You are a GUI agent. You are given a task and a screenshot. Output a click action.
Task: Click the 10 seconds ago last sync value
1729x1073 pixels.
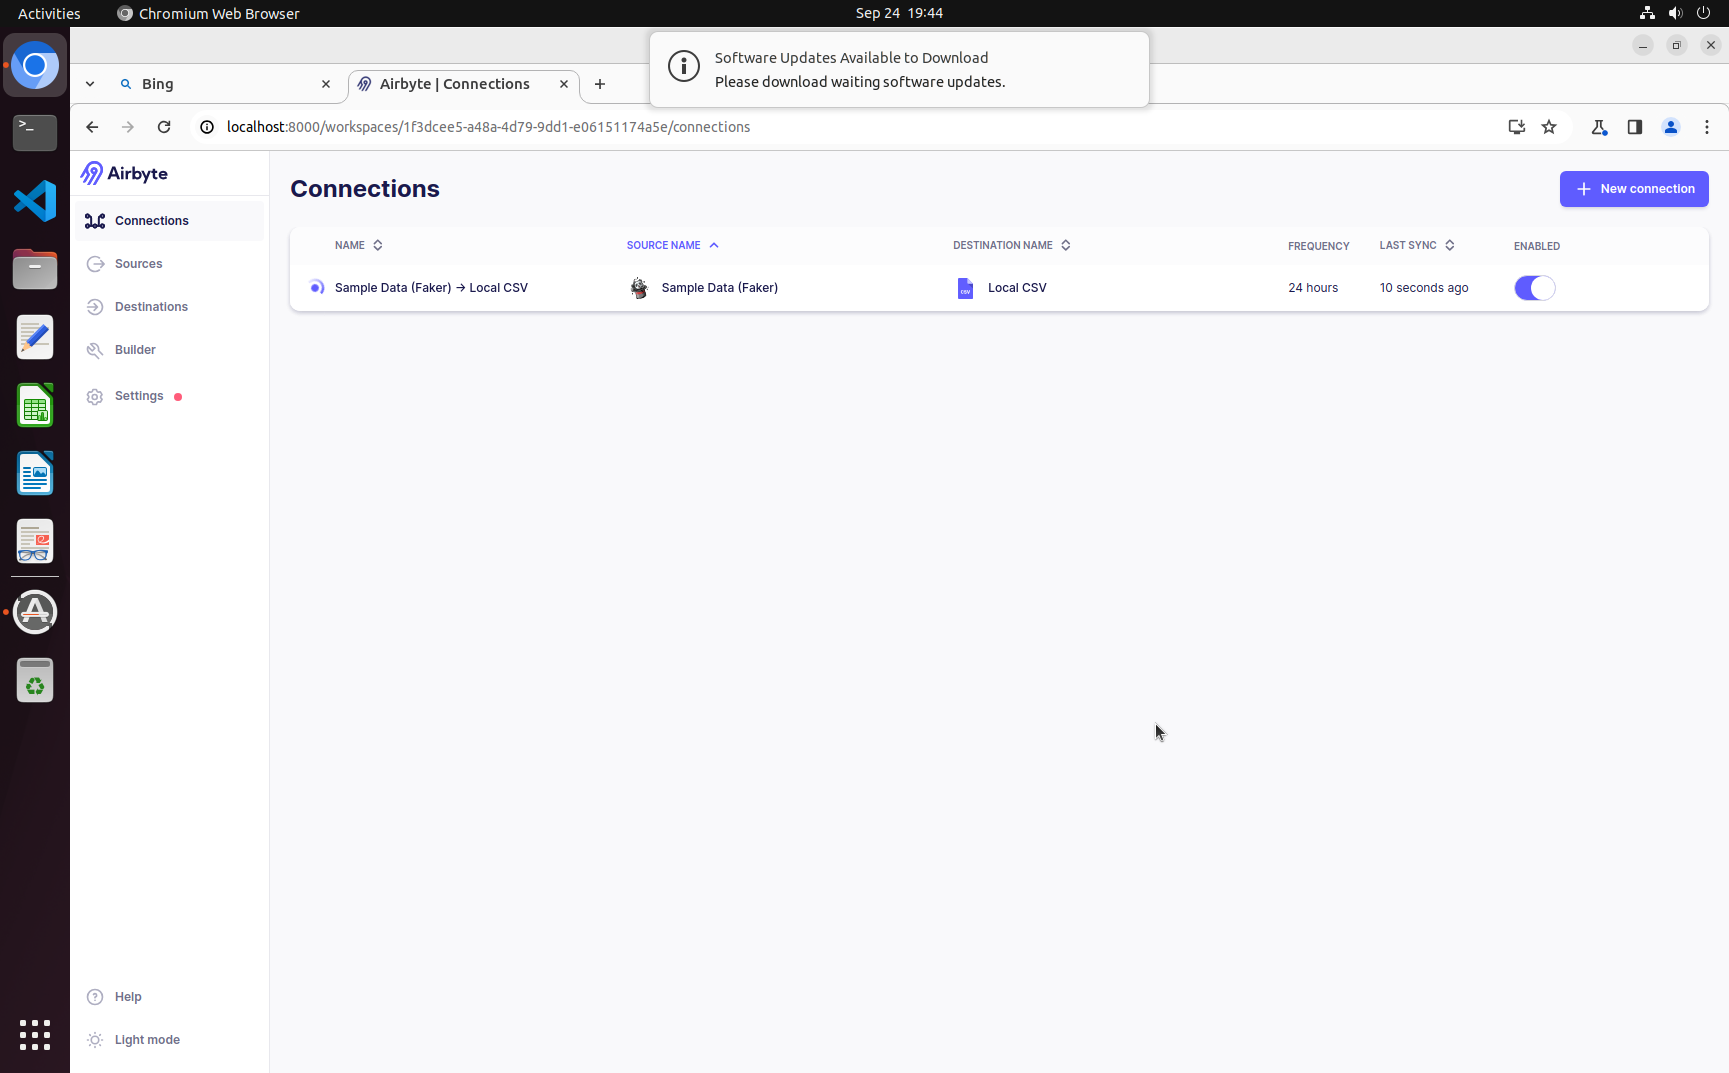(x=1424, y=288)
